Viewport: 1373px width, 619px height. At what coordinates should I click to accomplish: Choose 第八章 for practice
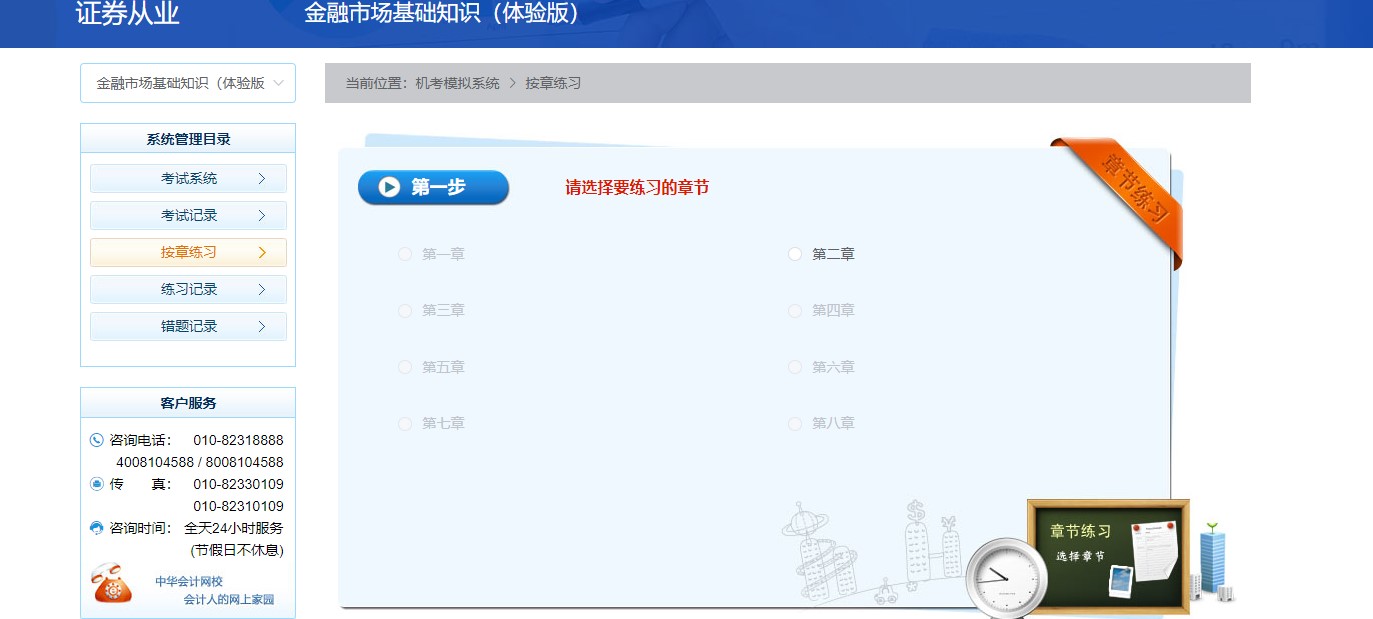coord(795,423)
